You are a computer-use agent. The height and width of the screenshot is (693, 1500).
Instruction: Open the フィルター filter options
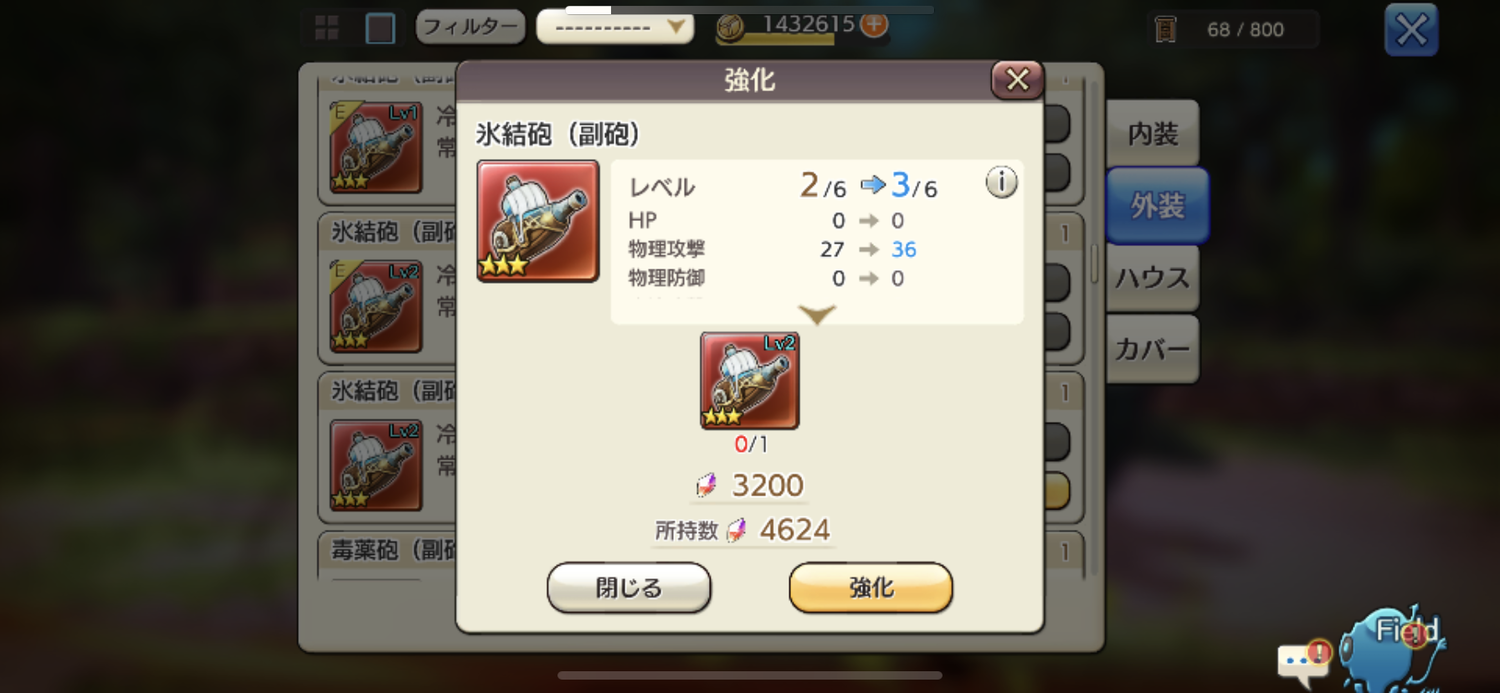click(471, 27)
